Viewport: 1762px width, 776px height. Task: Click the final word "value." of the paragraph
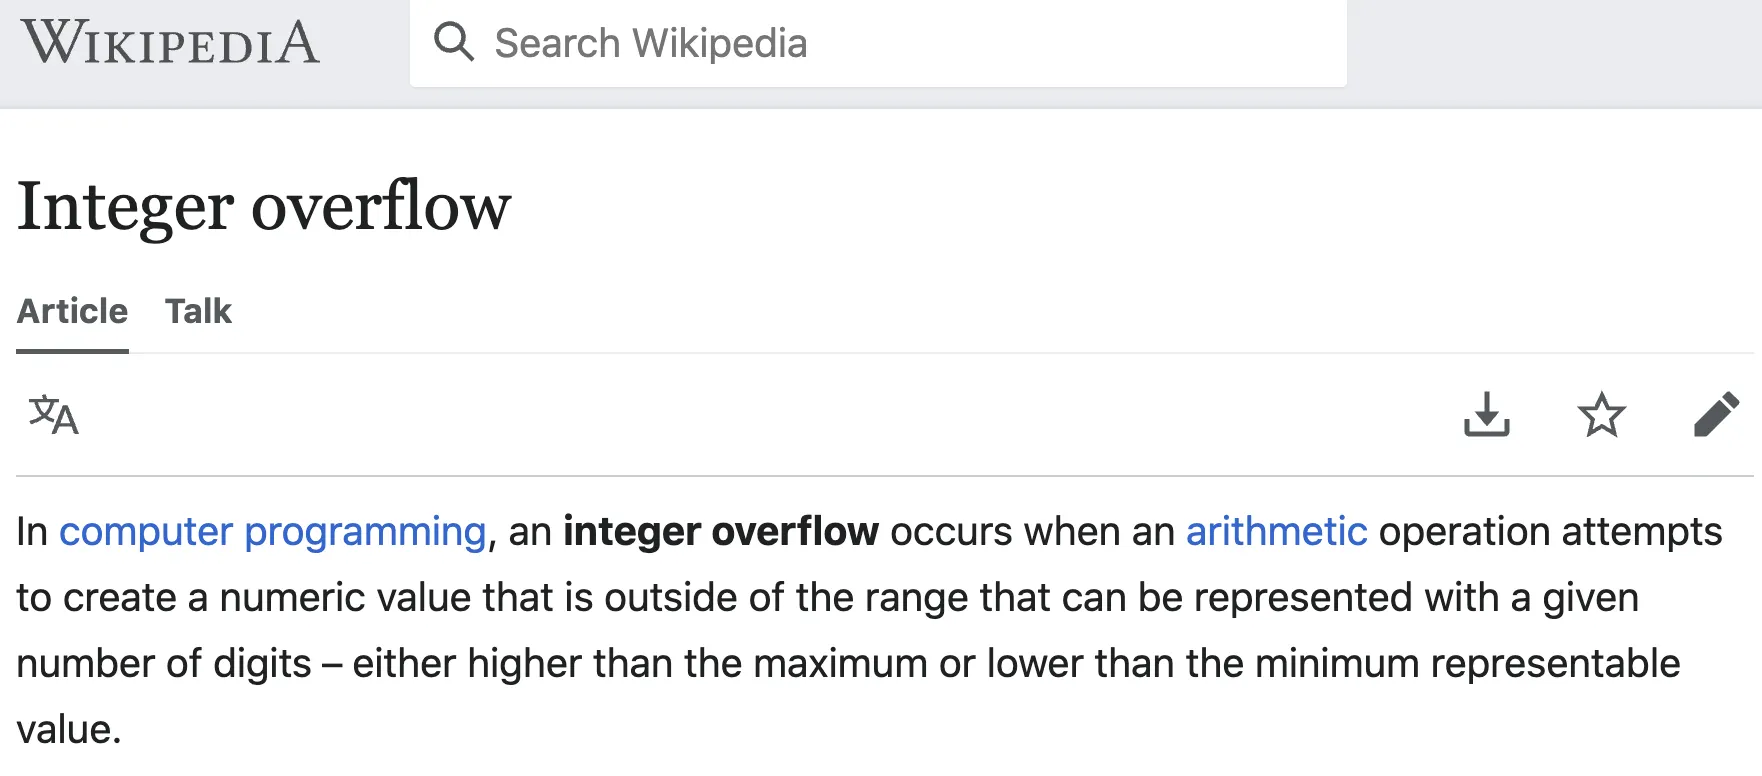(68, 730)
